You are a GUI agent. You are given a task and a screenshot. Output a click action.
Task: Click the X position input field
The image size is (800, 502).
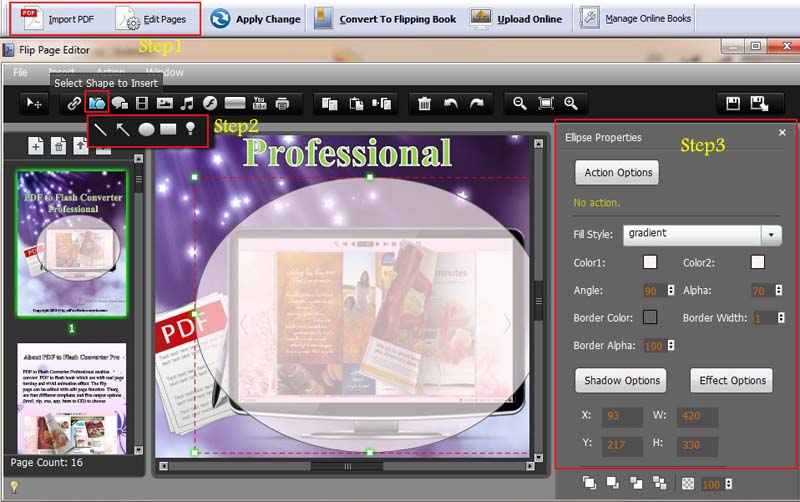[622, 416]
